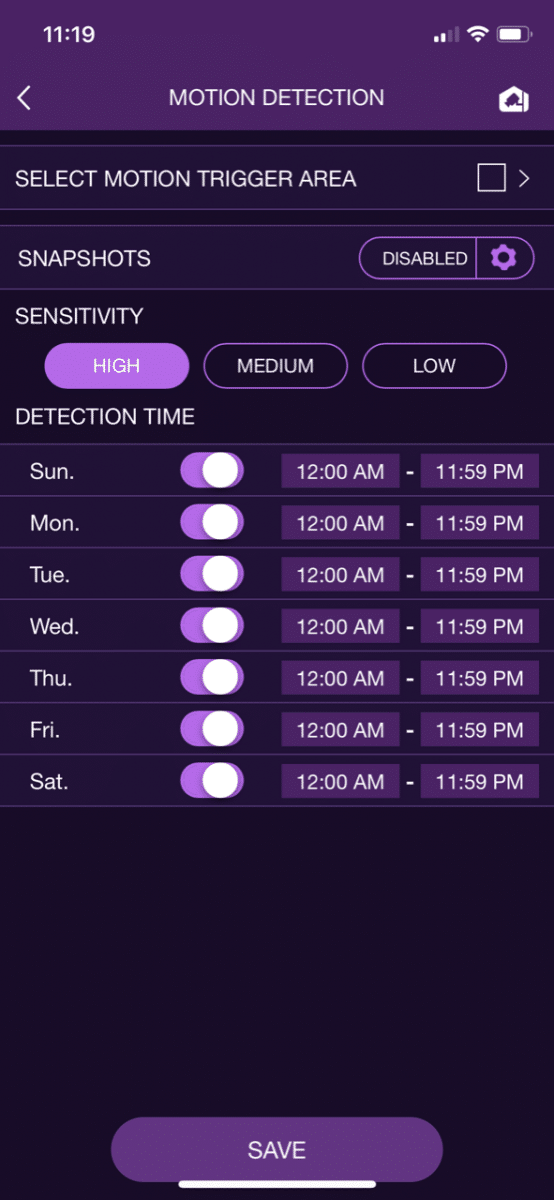554x1200 pixels.
Task: Open the home icon in the header
Action: coord(513,99)
